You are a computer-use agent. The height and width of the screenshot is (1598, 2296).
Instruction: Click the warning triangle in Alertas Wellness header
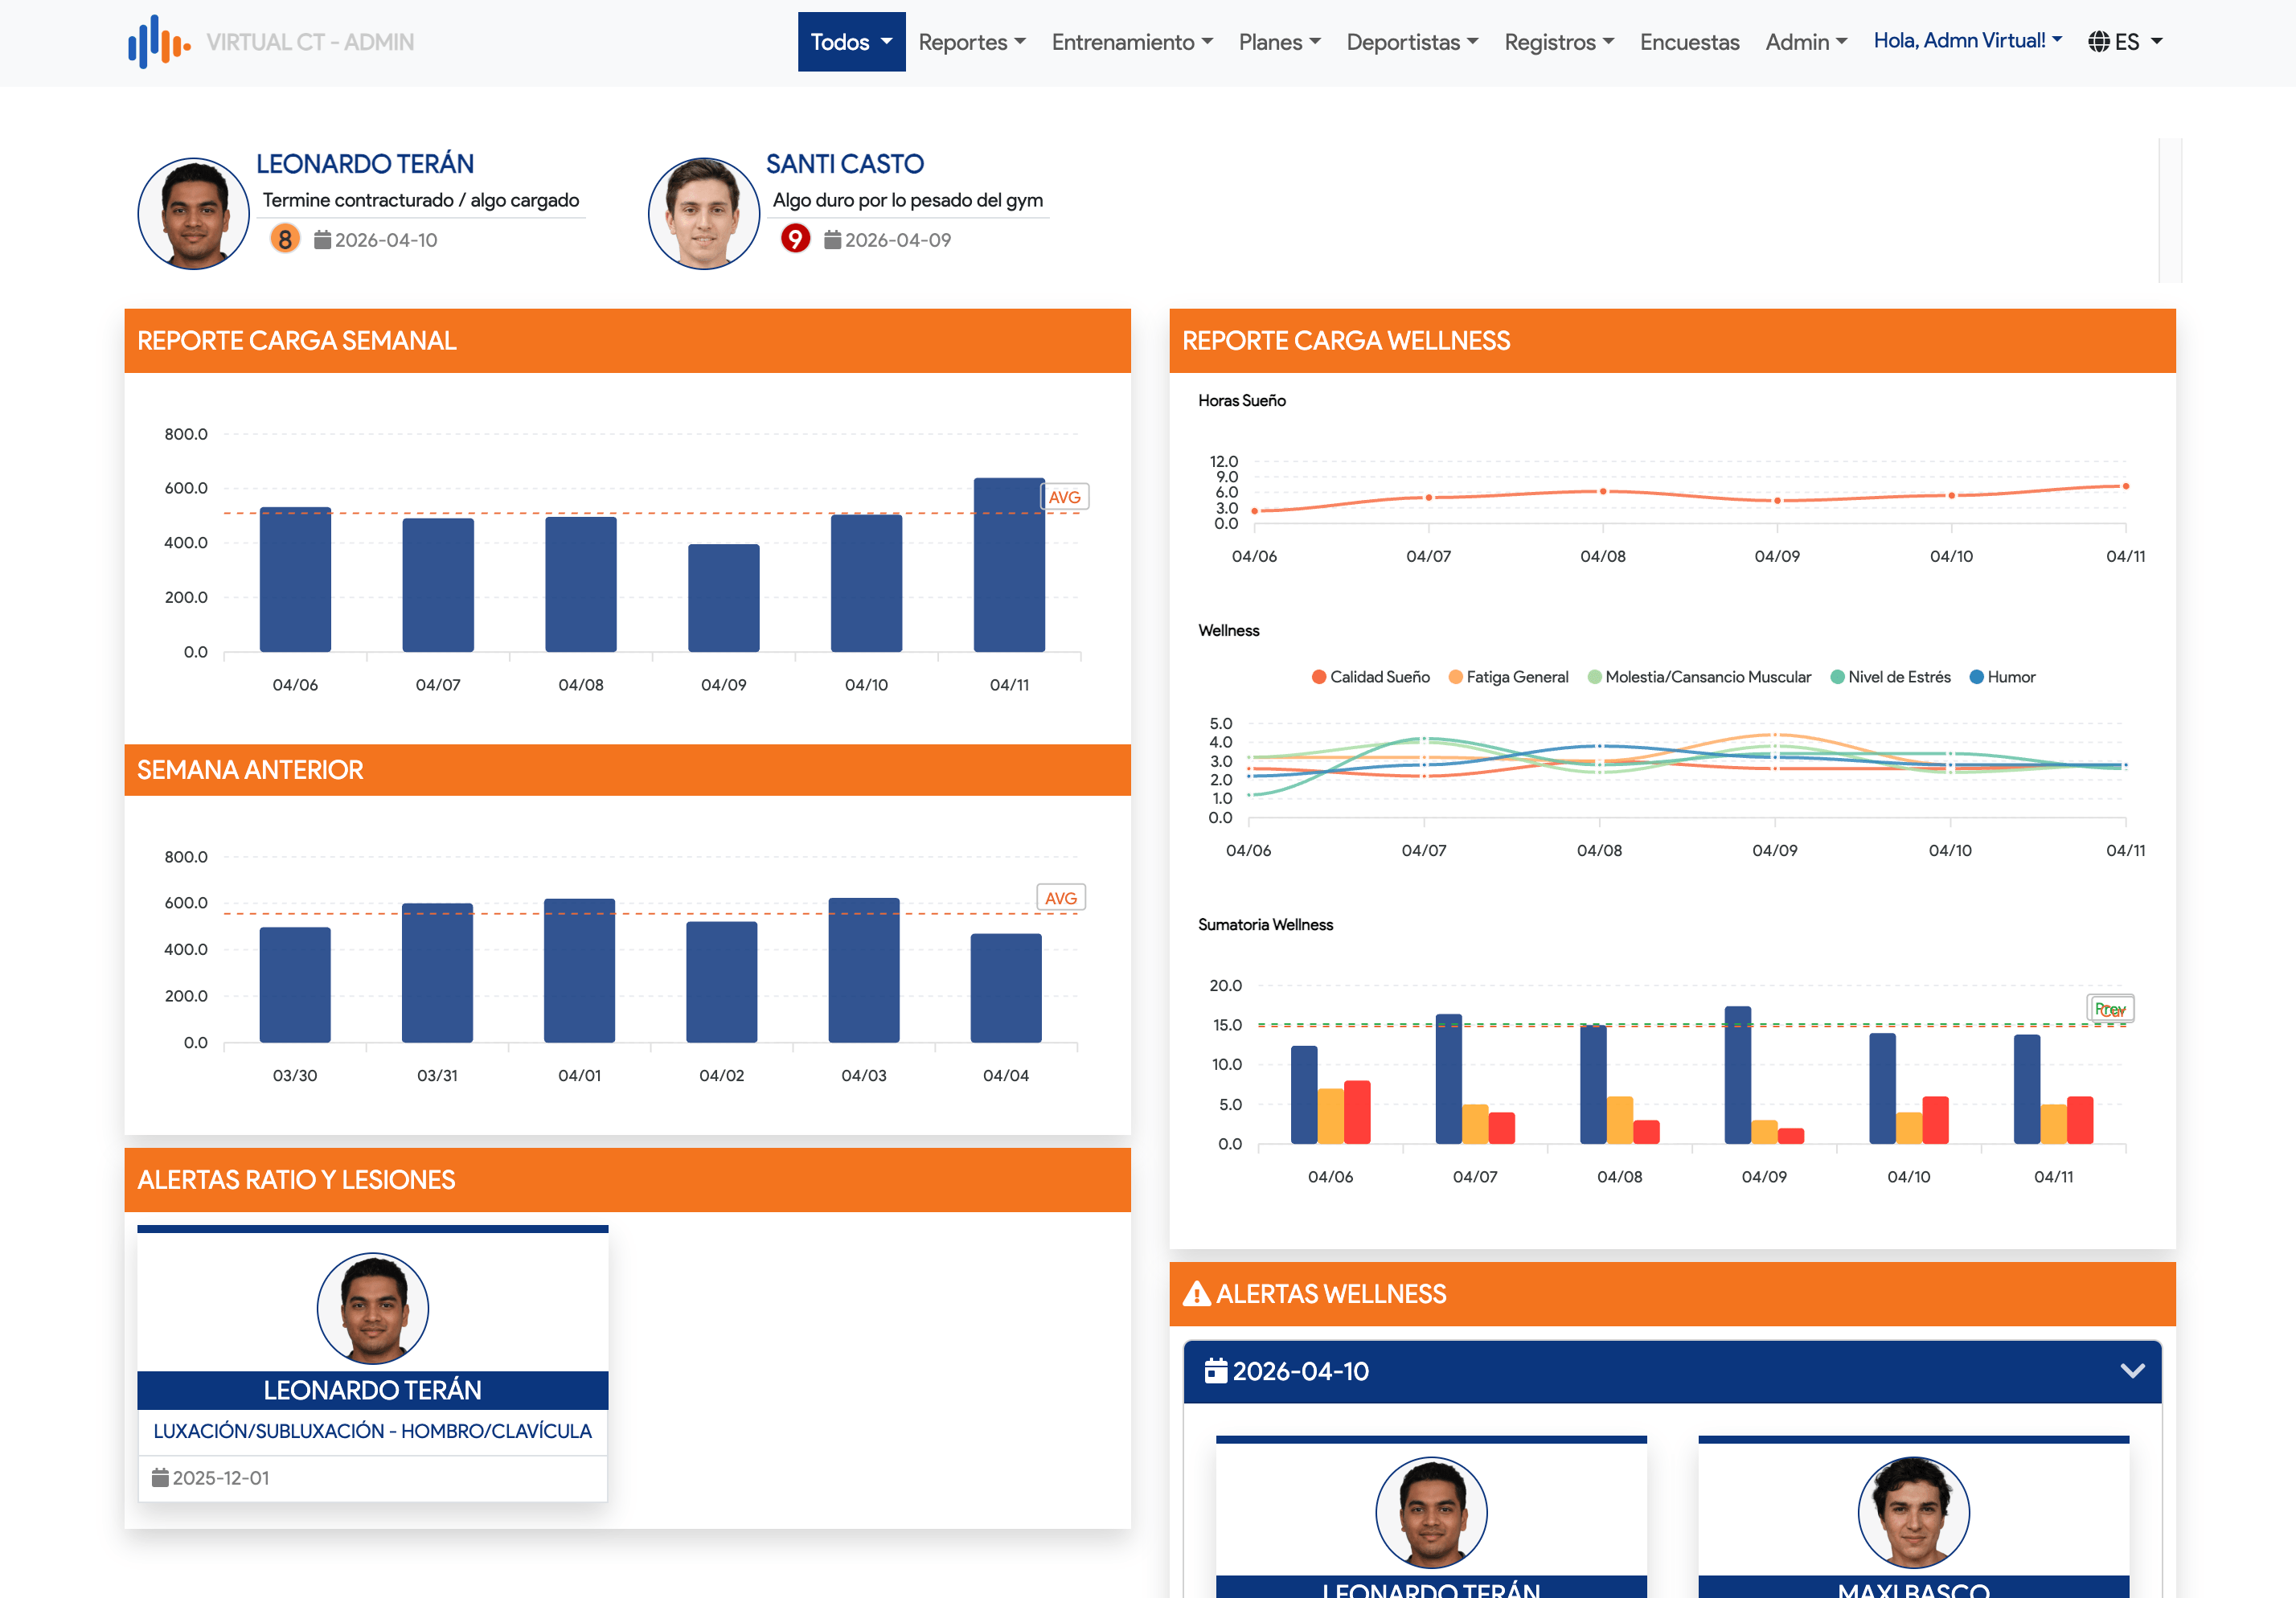1196,1293
